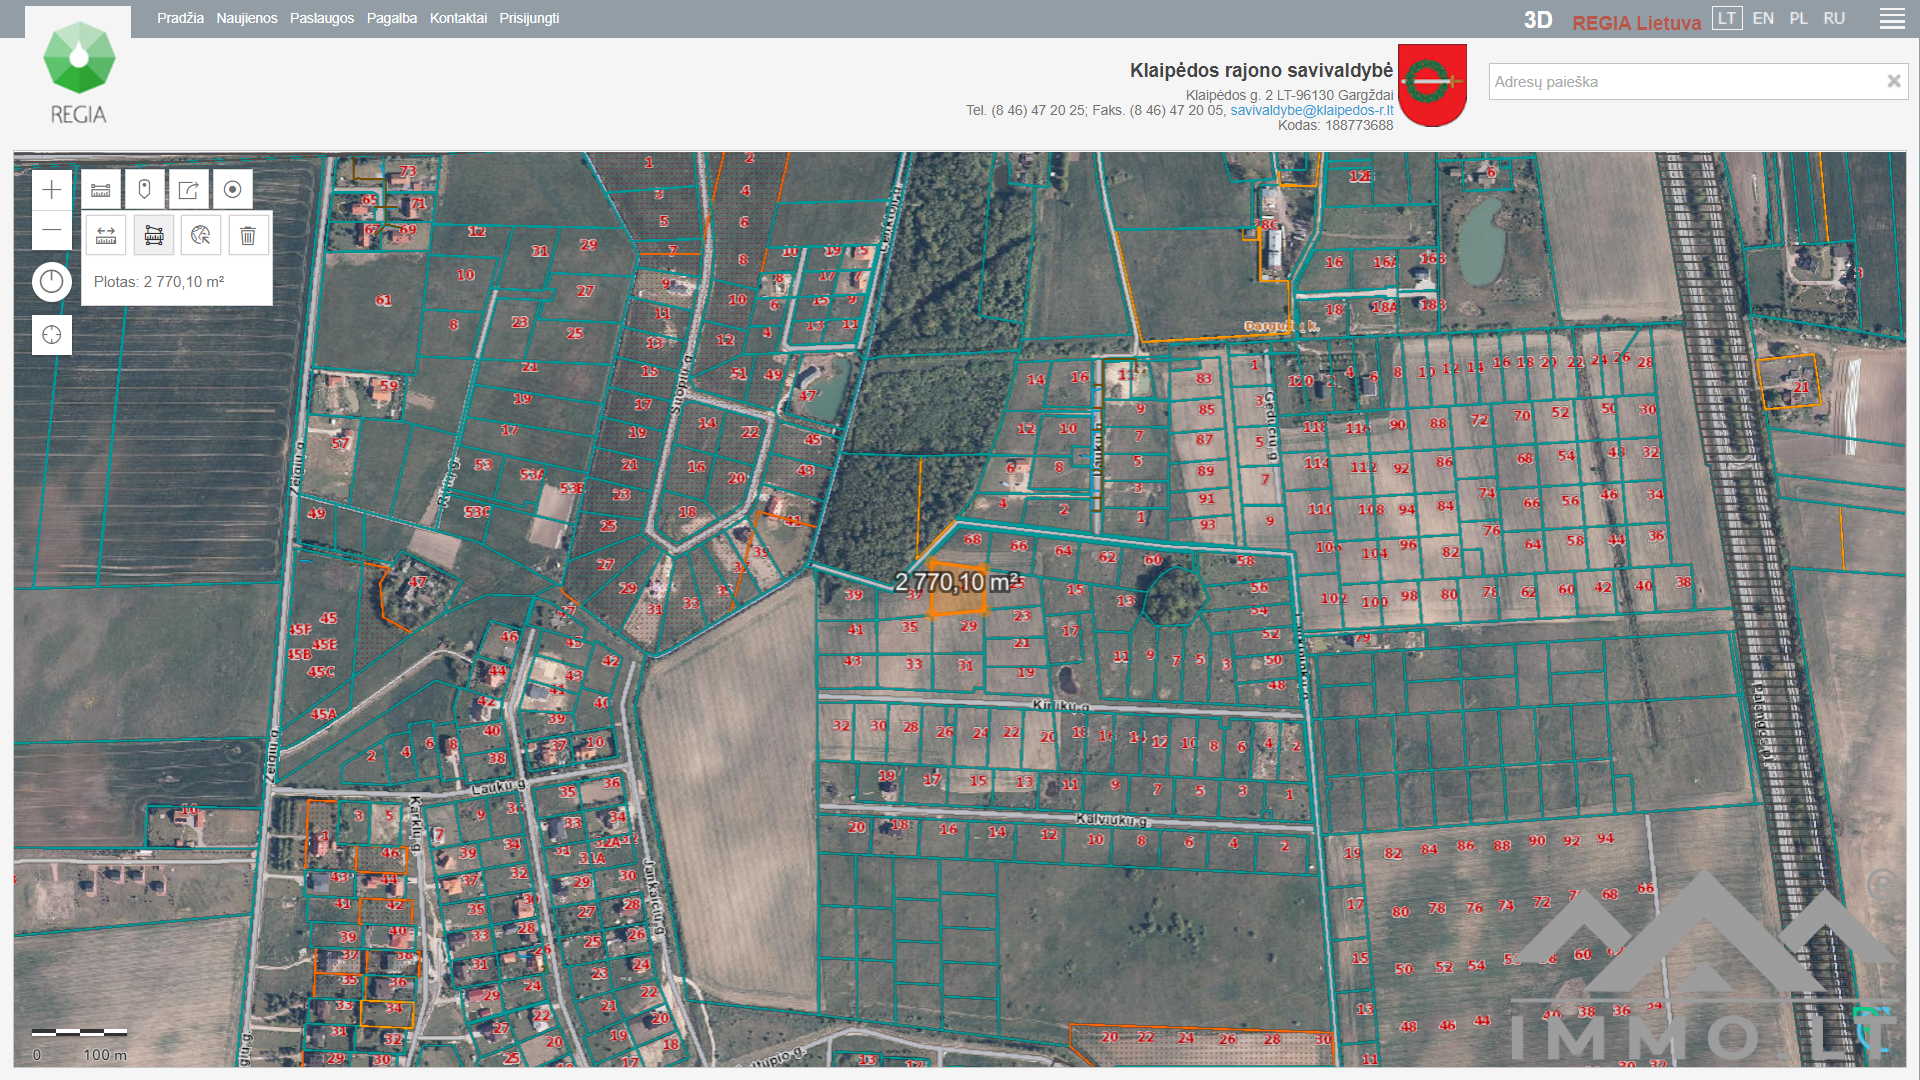The width and height of the screenshot is (1920, 1080).
Task: Open the hamburger menu
Action: coord(1891,19)
